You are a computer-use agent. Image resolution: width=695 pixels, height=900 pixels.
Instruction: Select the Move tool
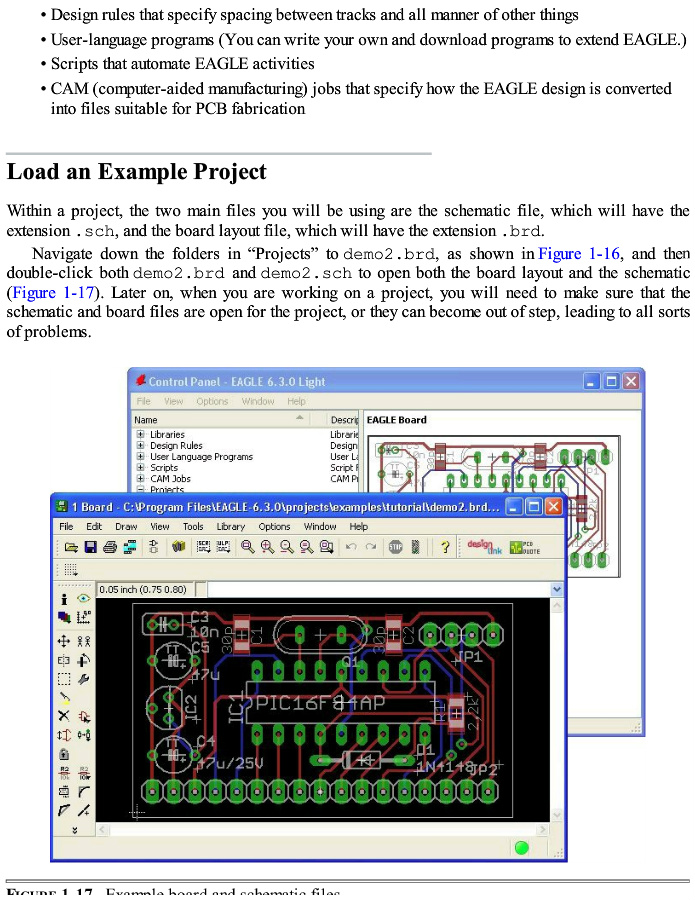click(64, 641)
